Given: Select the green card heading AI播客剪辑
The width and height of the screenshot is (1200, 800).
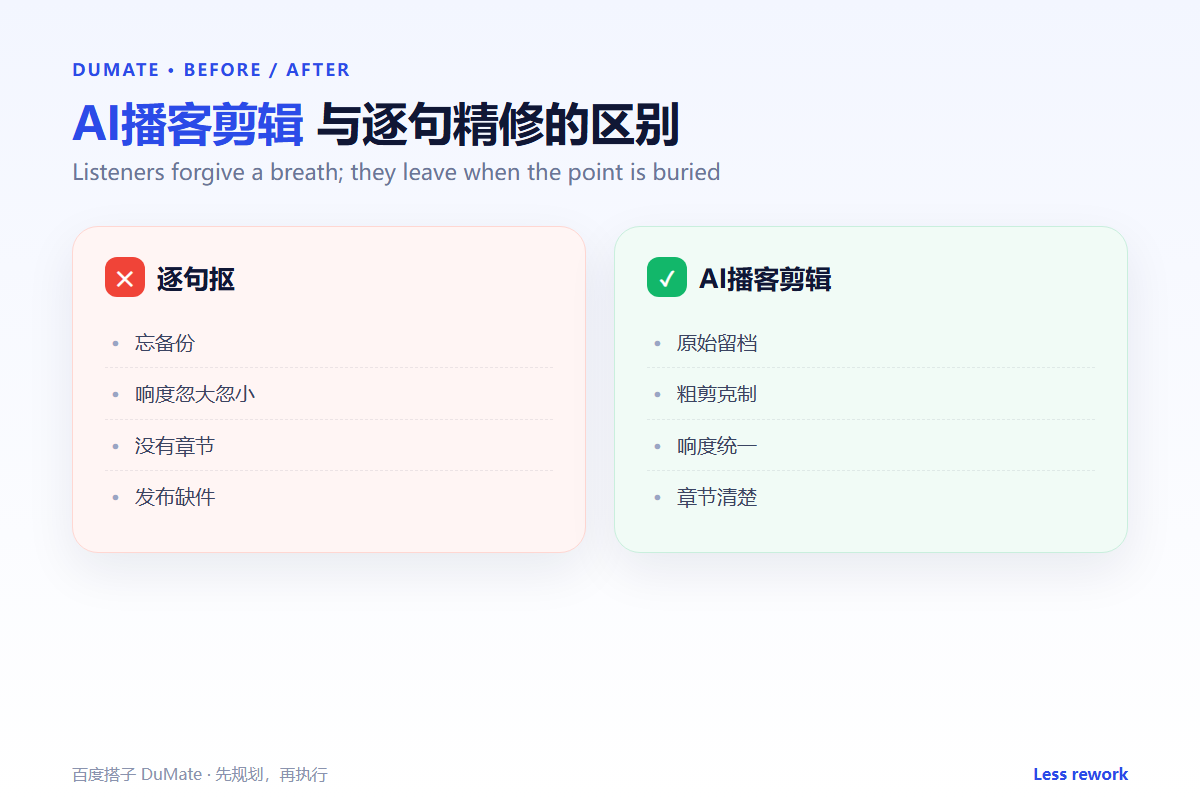Looking at the screenshot, I should pyautogui.click(x=765, y=279).
